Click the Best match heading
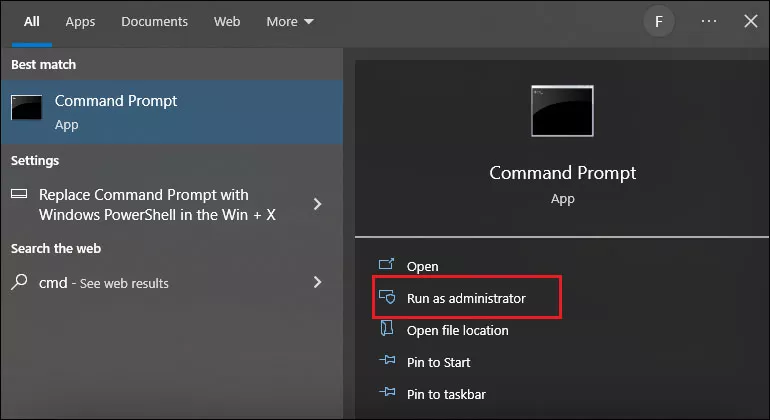 tap(44, 64)
